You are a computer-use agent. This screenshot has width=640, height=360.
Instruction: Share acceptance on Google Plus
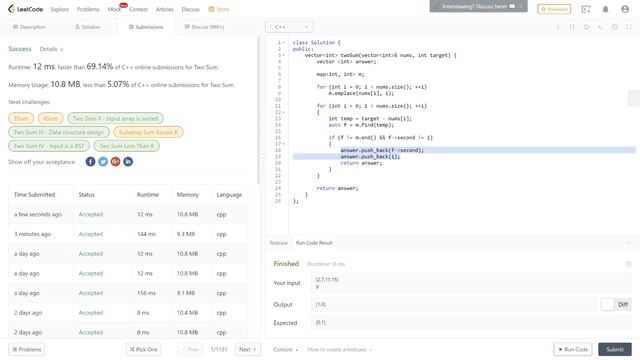tap(116, 162)
